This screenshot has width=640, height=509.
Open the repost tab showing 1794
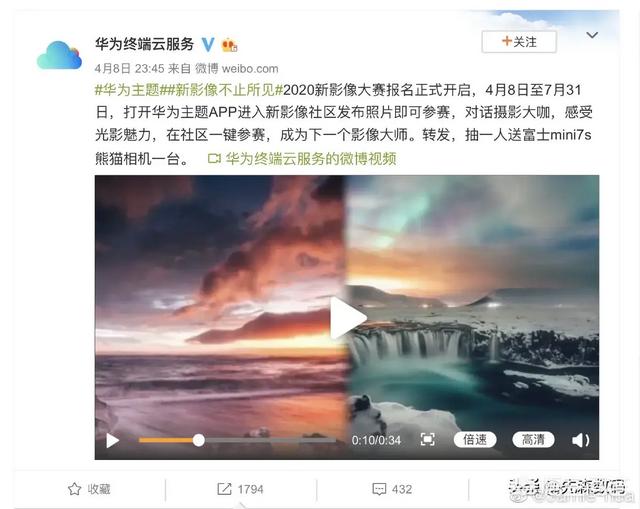pos(240,489)
